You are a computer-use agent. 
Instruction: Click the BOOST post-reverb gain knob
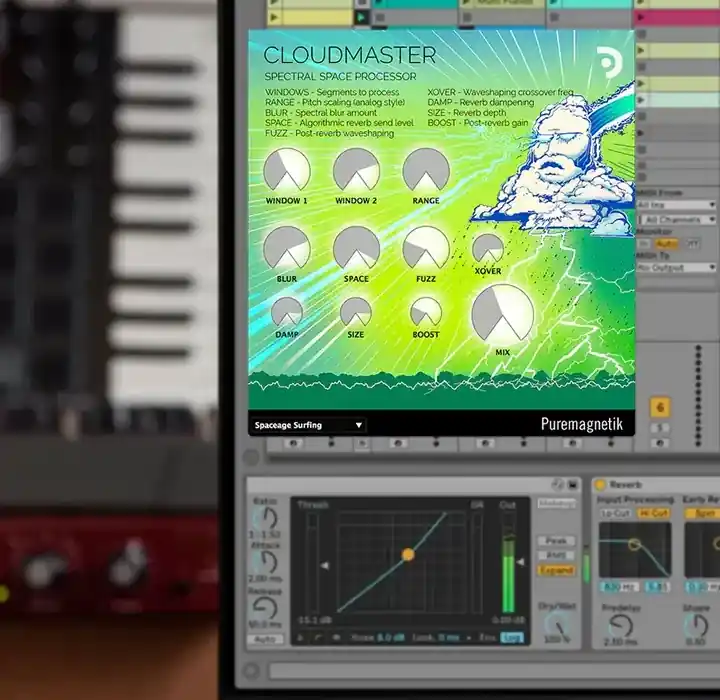point(426,312)
